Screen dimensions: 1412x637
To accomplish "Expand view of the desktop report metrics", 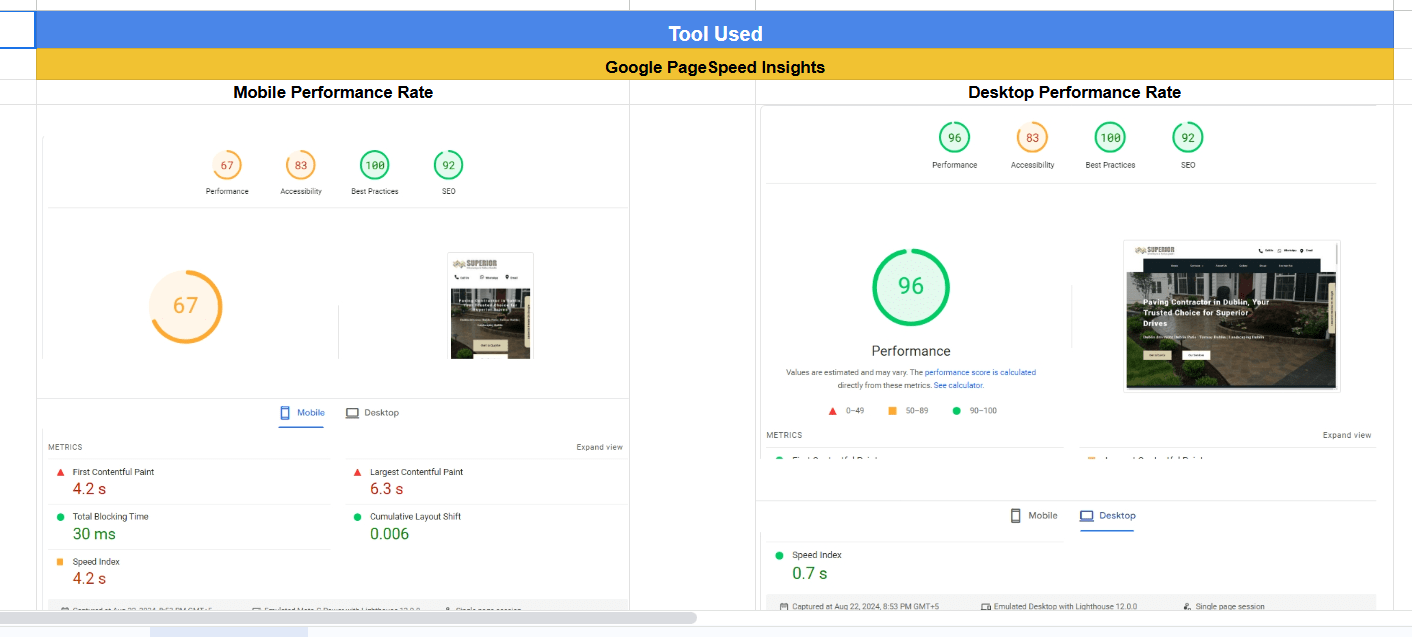I will coord(1346,435).
